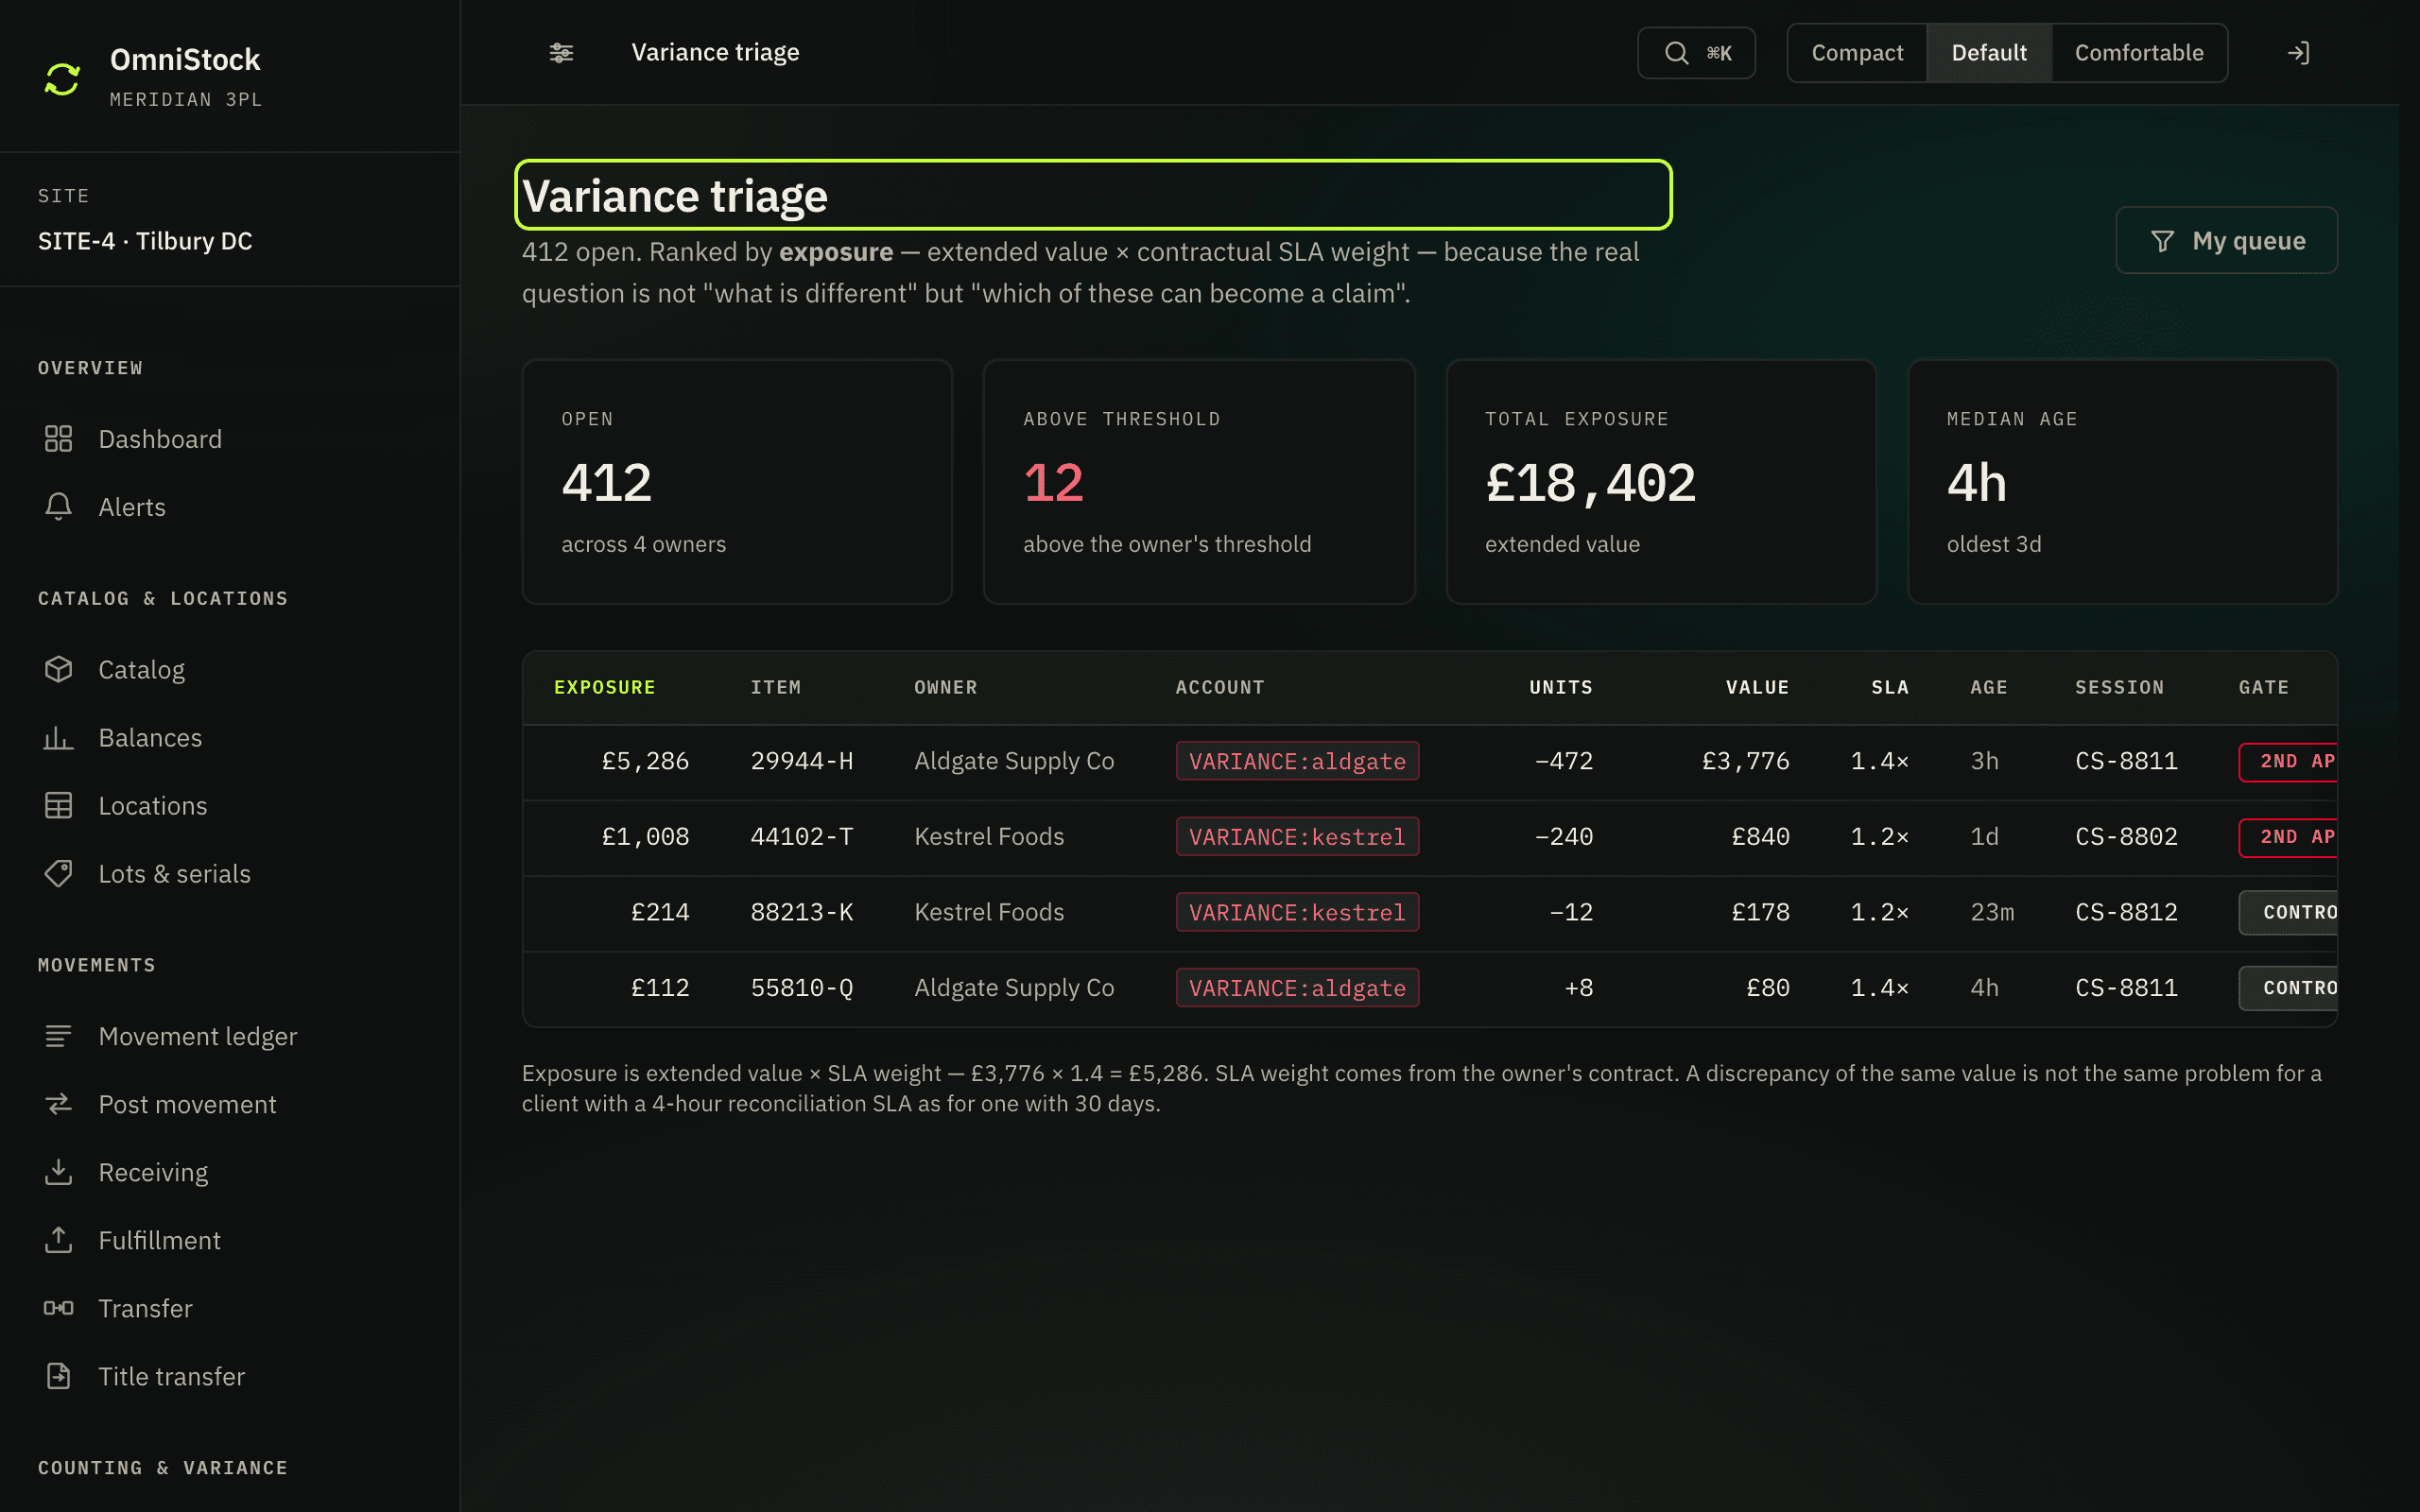Screen dimensions: 2420x1512
Task: Click VARIANCE:aldgate tag in 29944-H row
Action: click(x=1297, y=761)
